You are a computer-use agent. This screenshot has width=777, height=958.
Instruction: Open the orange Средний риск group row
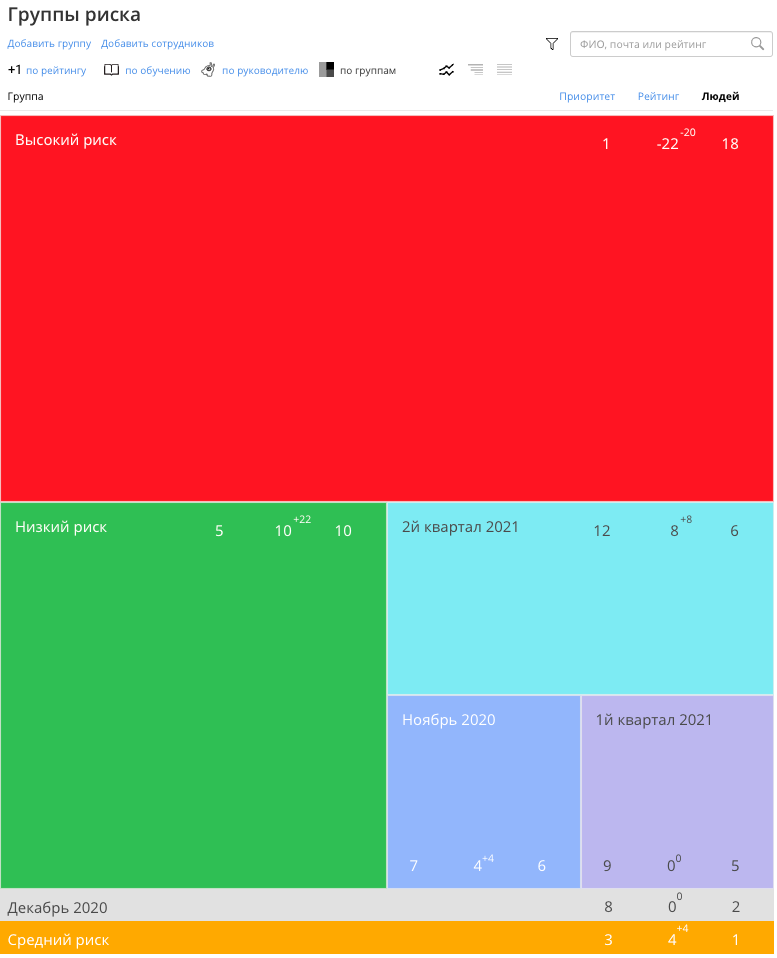[x=387, y=939]
